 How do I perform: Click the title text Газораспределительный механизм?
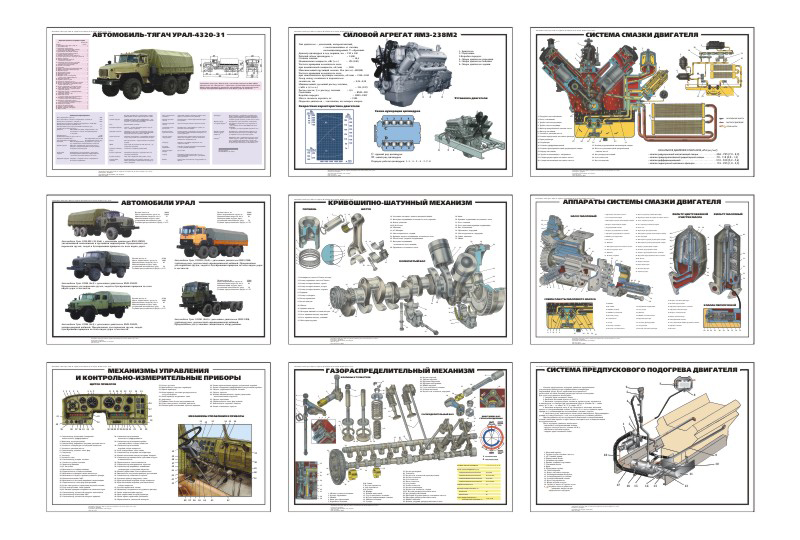click(x=400, y=370)
